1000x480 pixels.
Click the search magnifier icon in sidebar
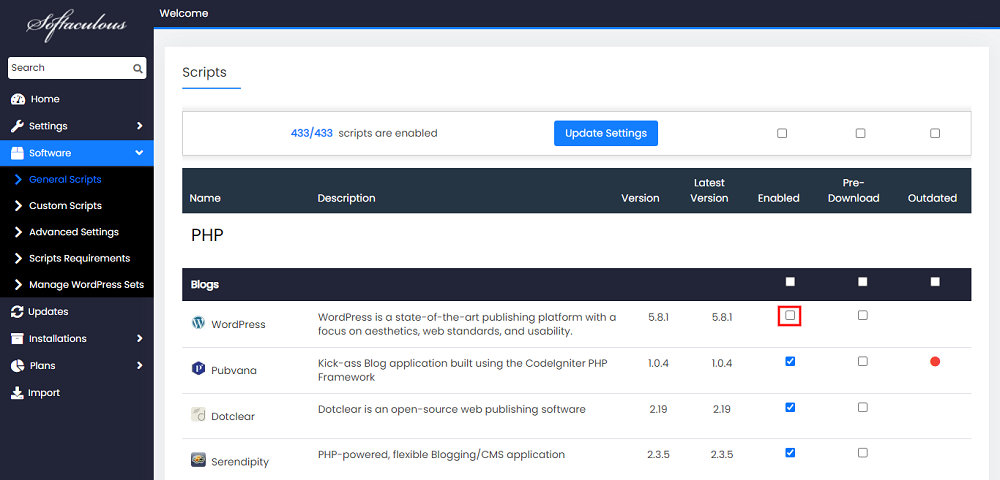click(x=137, y=68)
